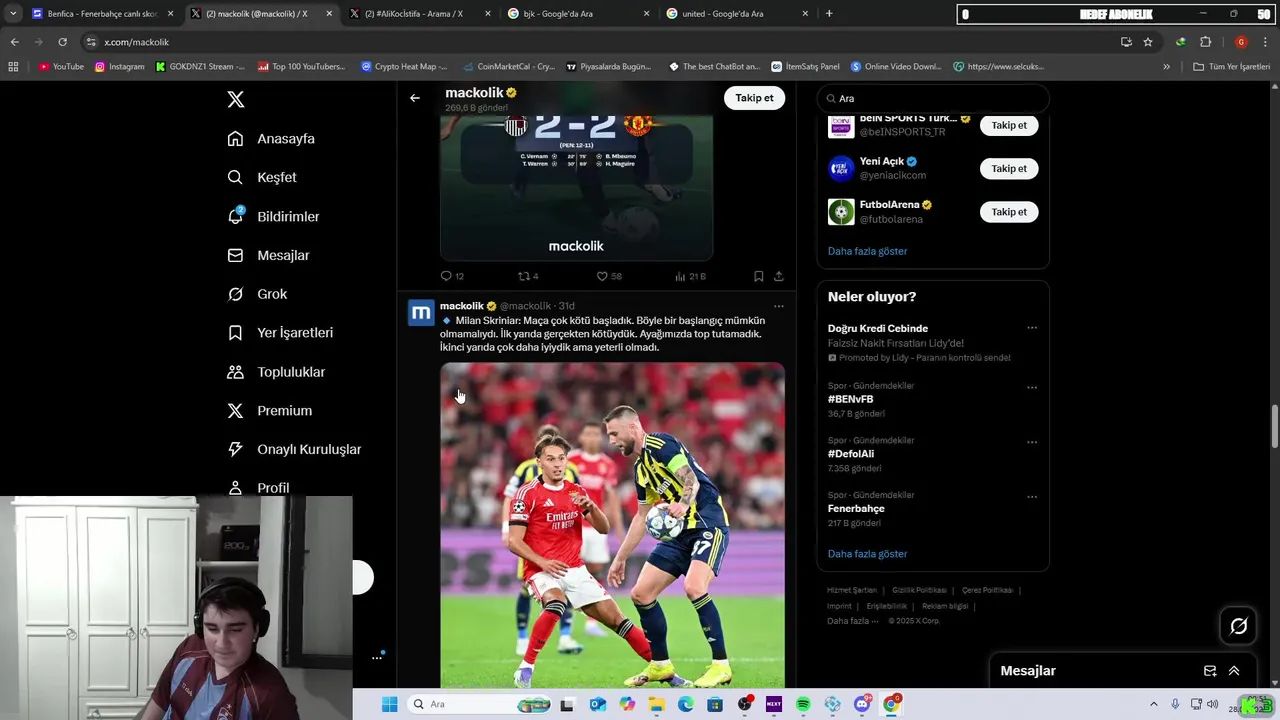Open the 2-2 score image
This screenshot has width=1280, height=720.
coord(576,187)
